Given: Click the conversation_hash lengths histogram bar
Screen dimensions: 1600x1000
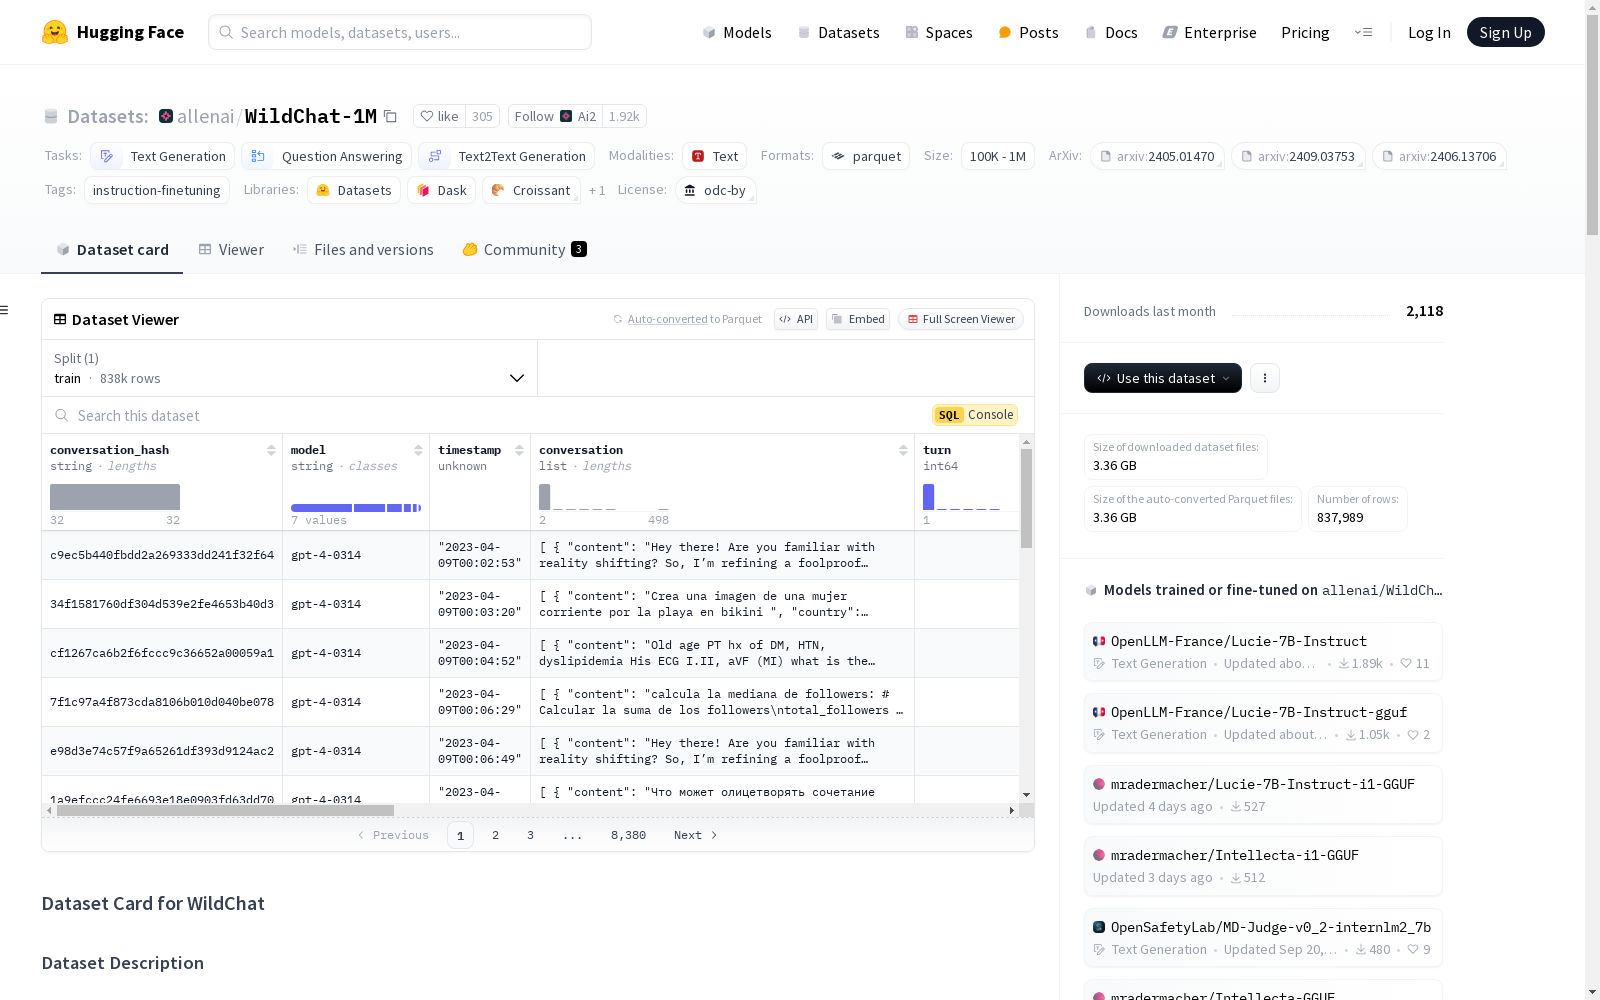Looking at the screenshot, I should (x=115, y=497).
